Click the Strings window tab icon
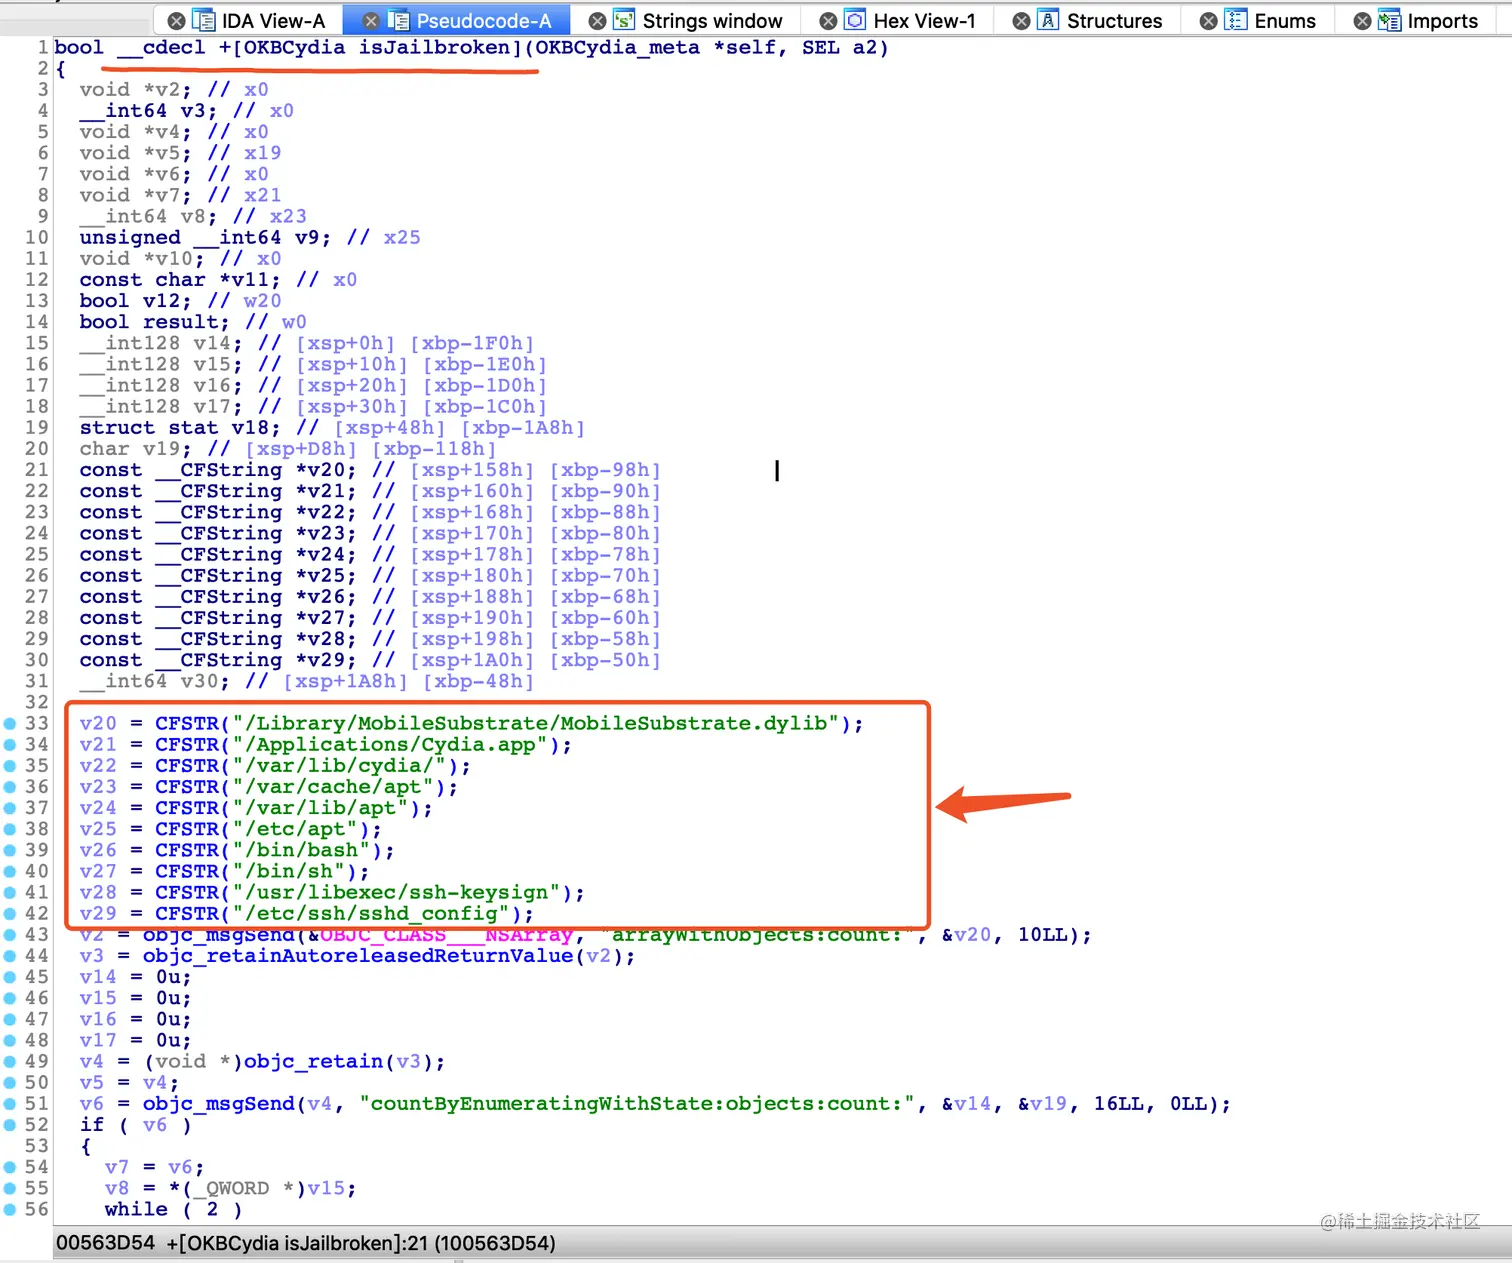This screenshot has height=1263, width=1512. pyautogui.click(x=624, y=21)
